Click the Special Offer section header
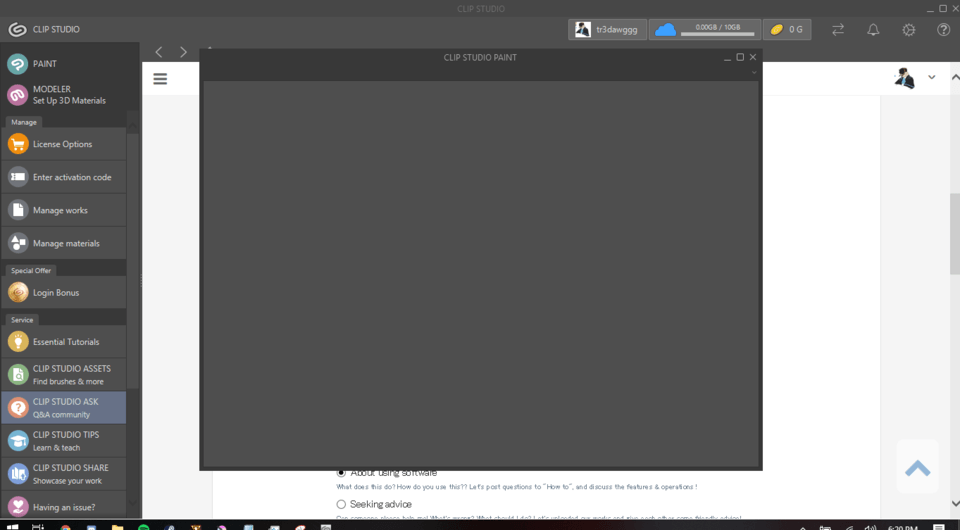This screenshot has width=960, height=530. pos(31,271)
